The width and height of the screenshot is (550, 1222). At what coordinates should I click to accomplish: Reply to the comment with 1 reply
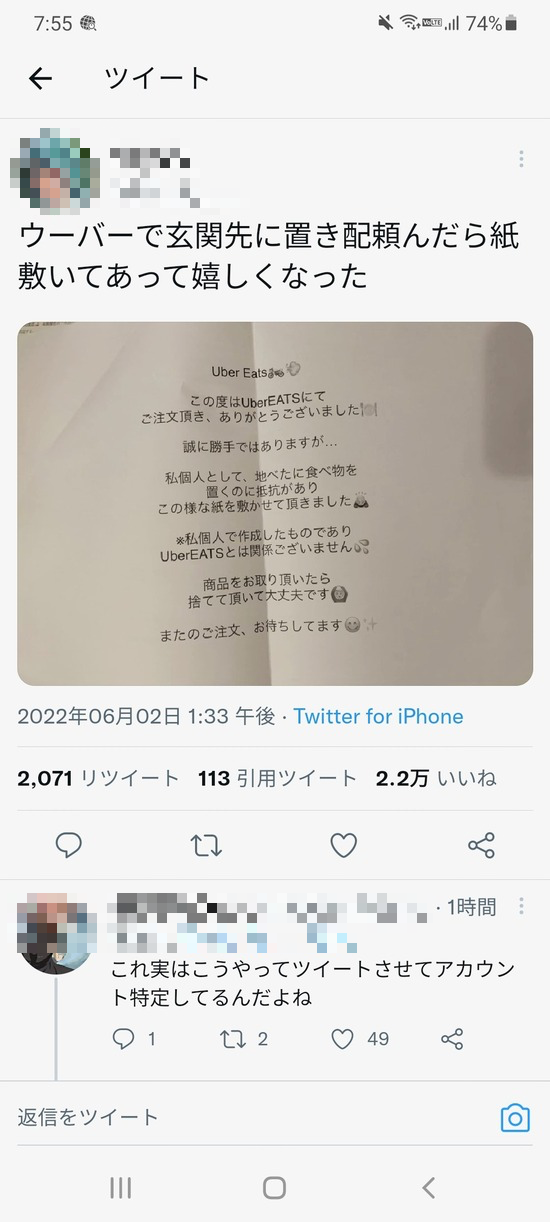[134, 1039]
